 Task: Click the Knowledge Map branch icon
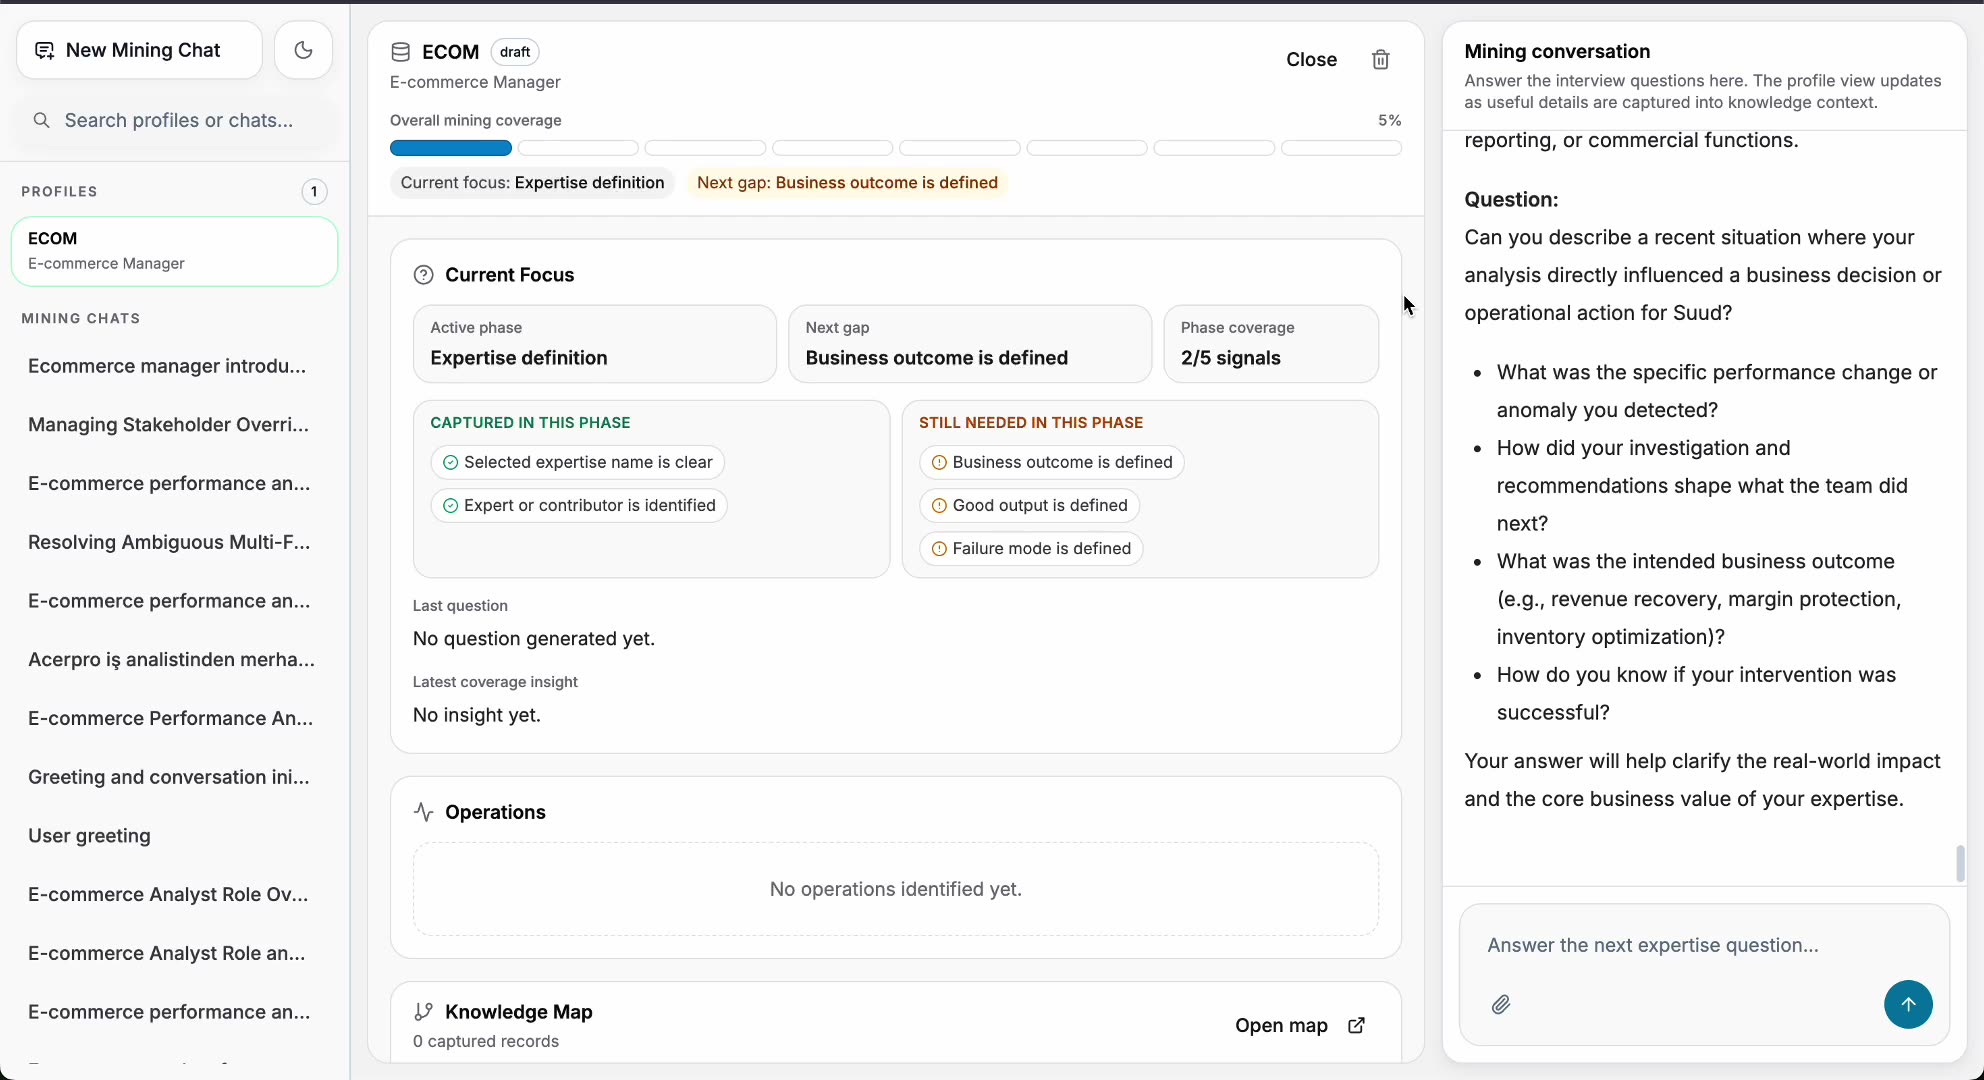coord(424,1012)
